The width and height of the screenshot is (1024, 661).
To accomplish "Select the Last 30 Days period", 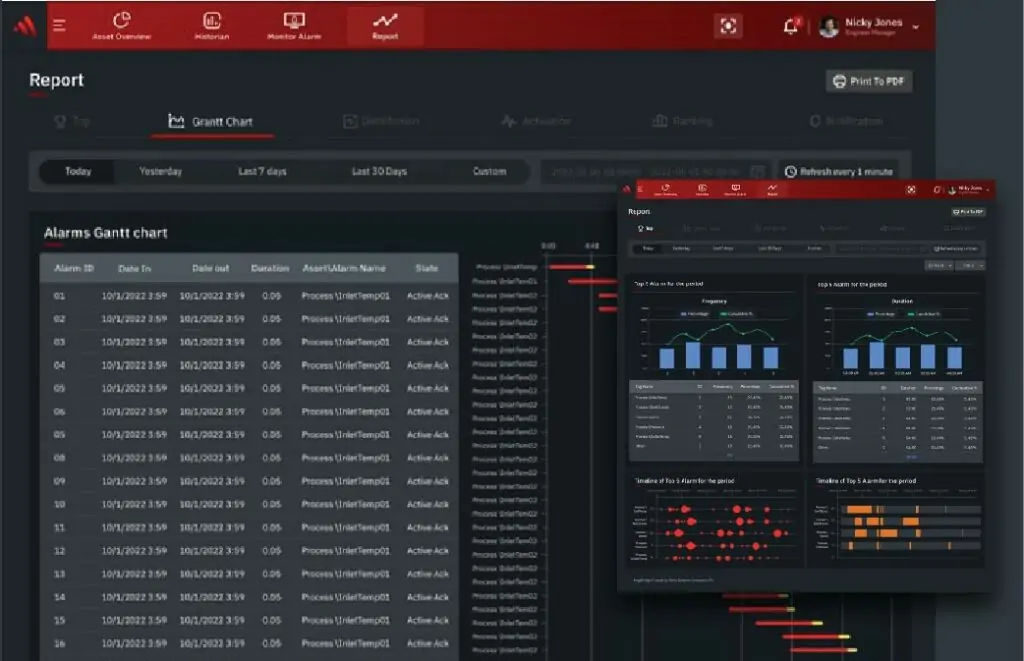I will pyautogui.click(x=379, y=172).
